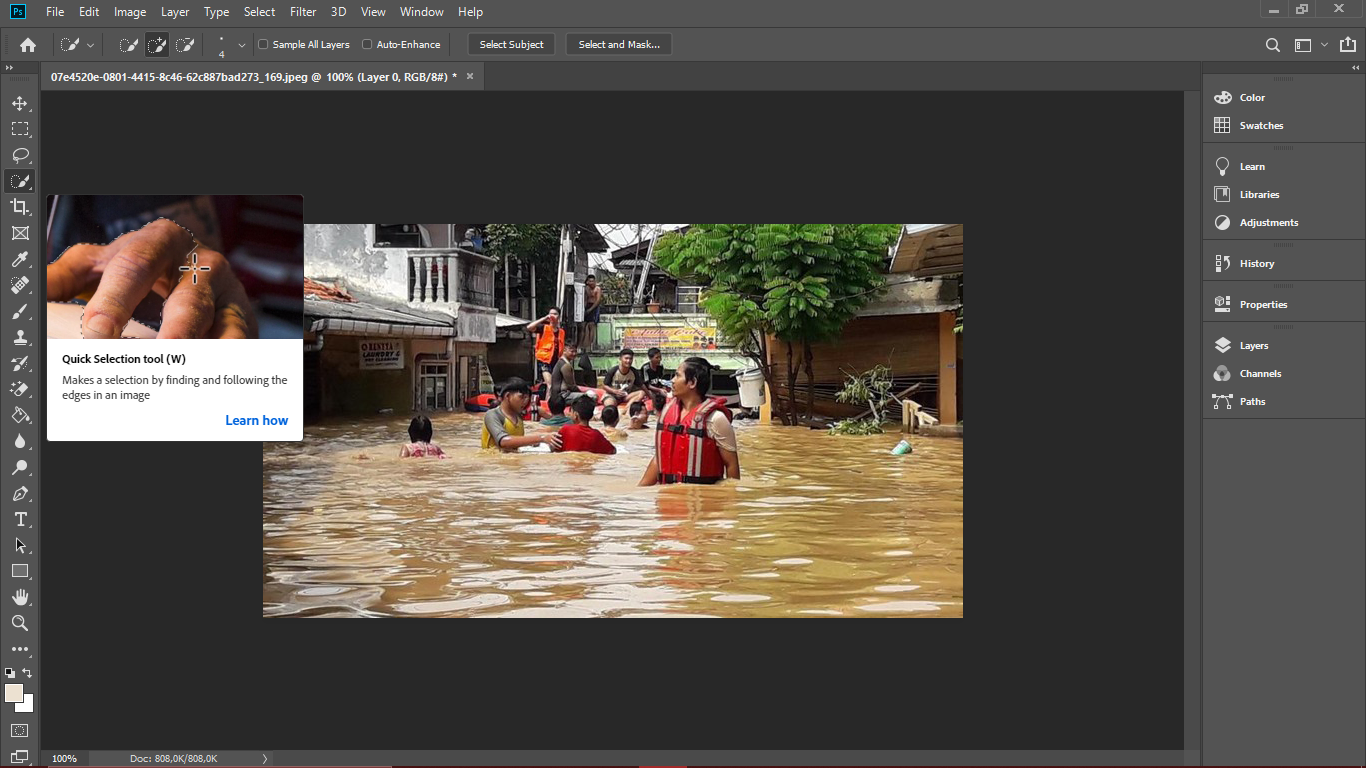Open the Layer menu

175,12
